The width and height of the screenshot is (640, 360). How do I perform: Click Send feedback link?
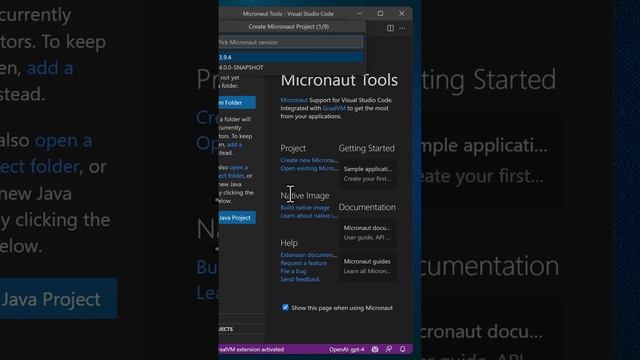point(300,279)
